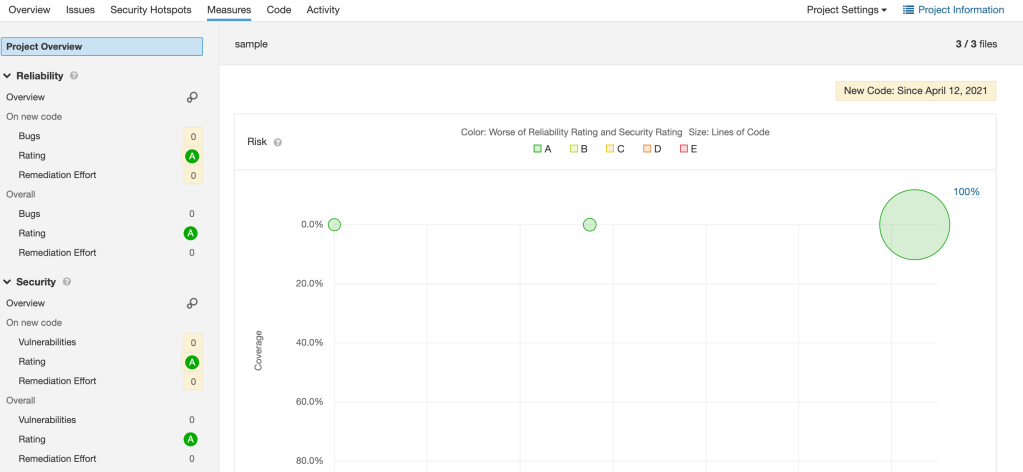Toggle the A rating legend filter
The image size is (1023, 472).
pos(543,149)
